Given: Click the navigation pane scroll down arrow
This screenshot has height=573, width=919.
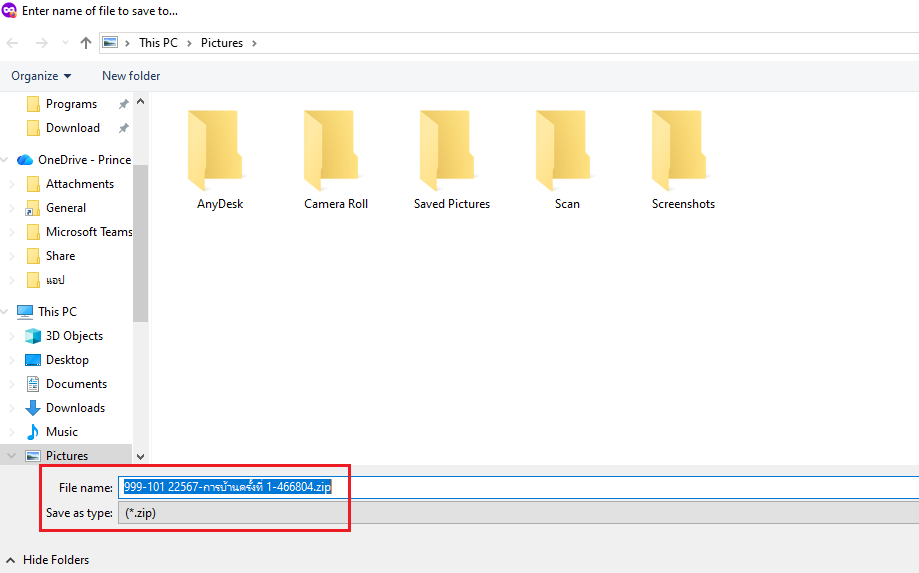Looking at the screenshot, I should [x=141, y=456].
